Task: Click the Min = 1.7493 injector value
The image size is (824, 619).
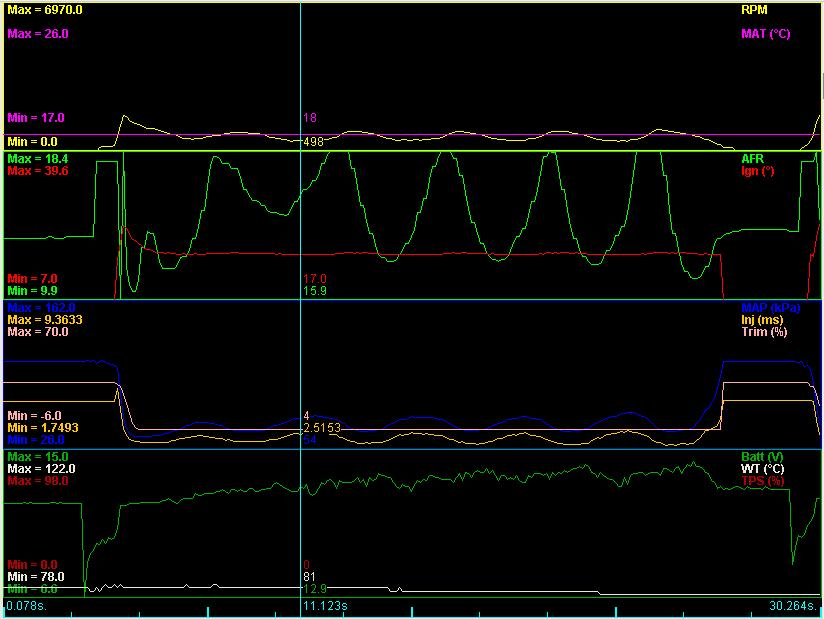Action: [x=43, y=428]
